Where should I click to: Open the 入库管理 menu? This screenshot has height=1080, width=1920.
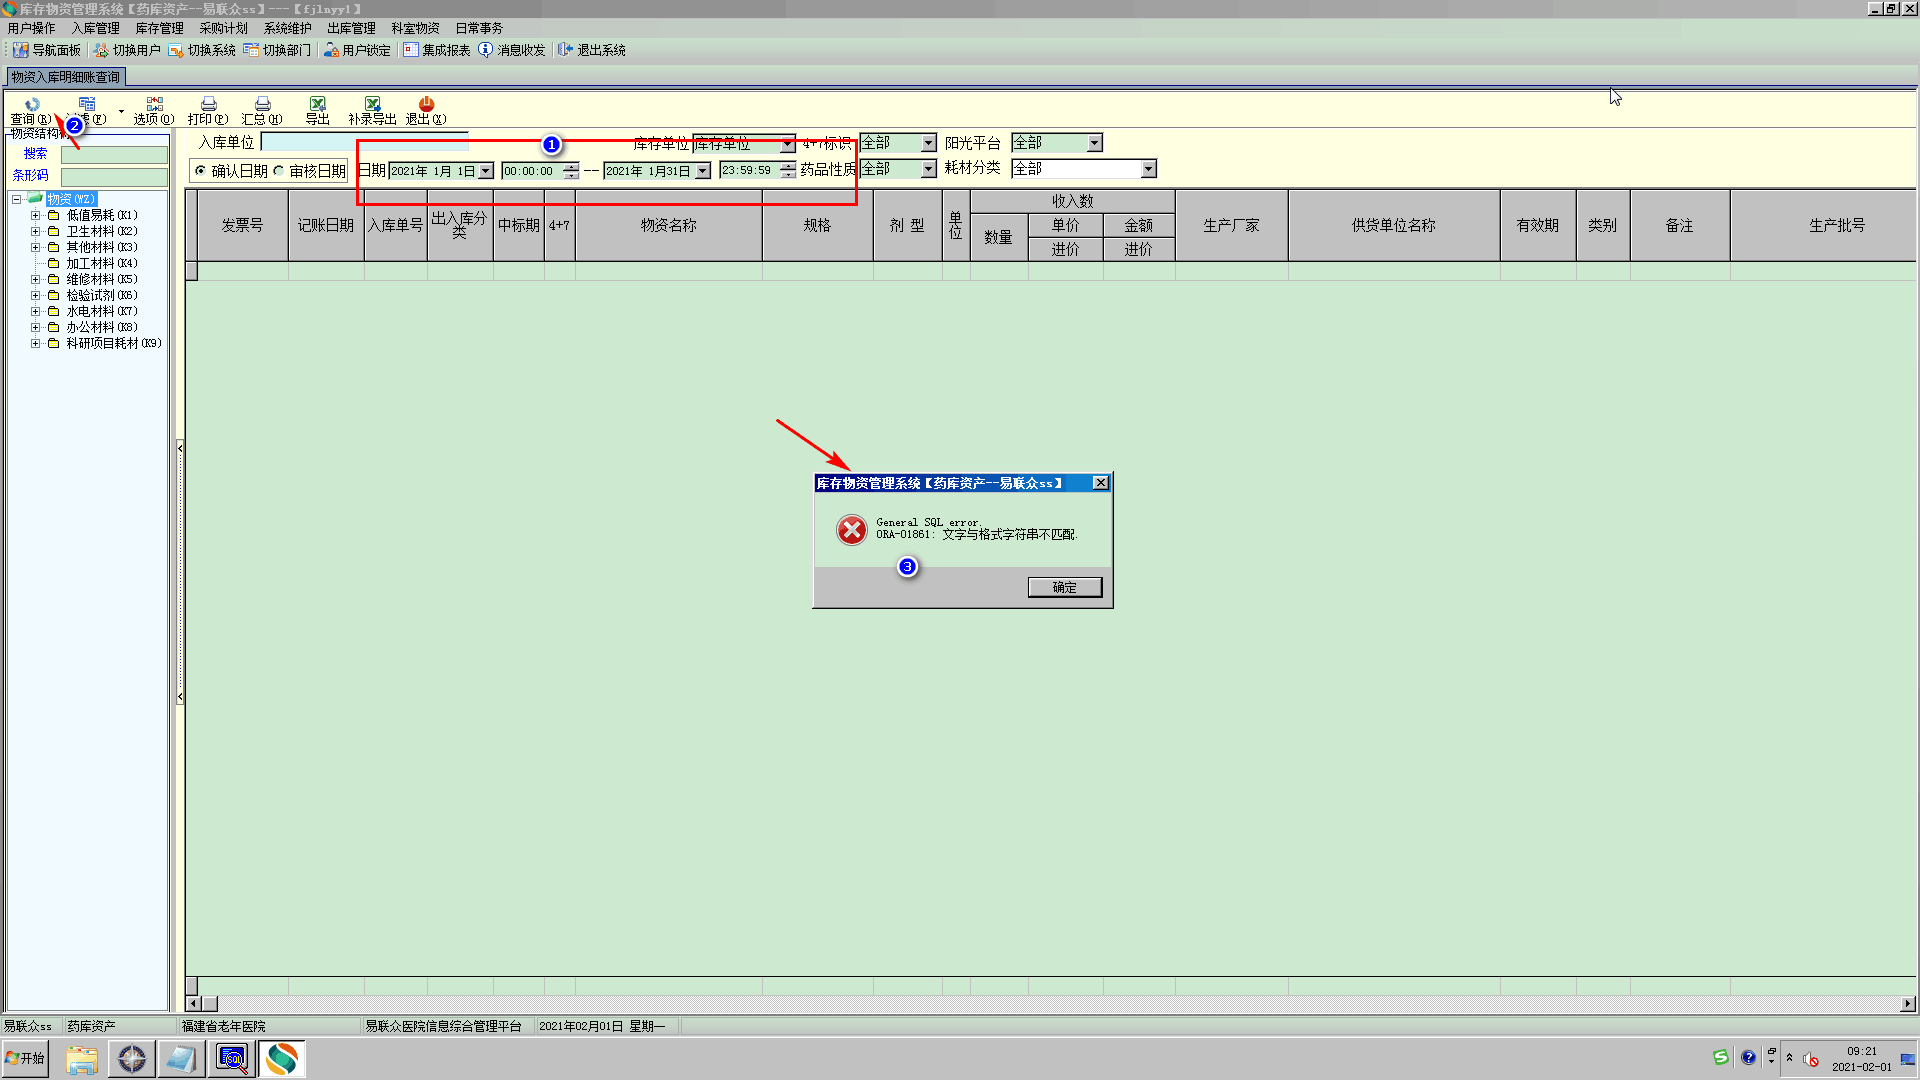[95, 28]
